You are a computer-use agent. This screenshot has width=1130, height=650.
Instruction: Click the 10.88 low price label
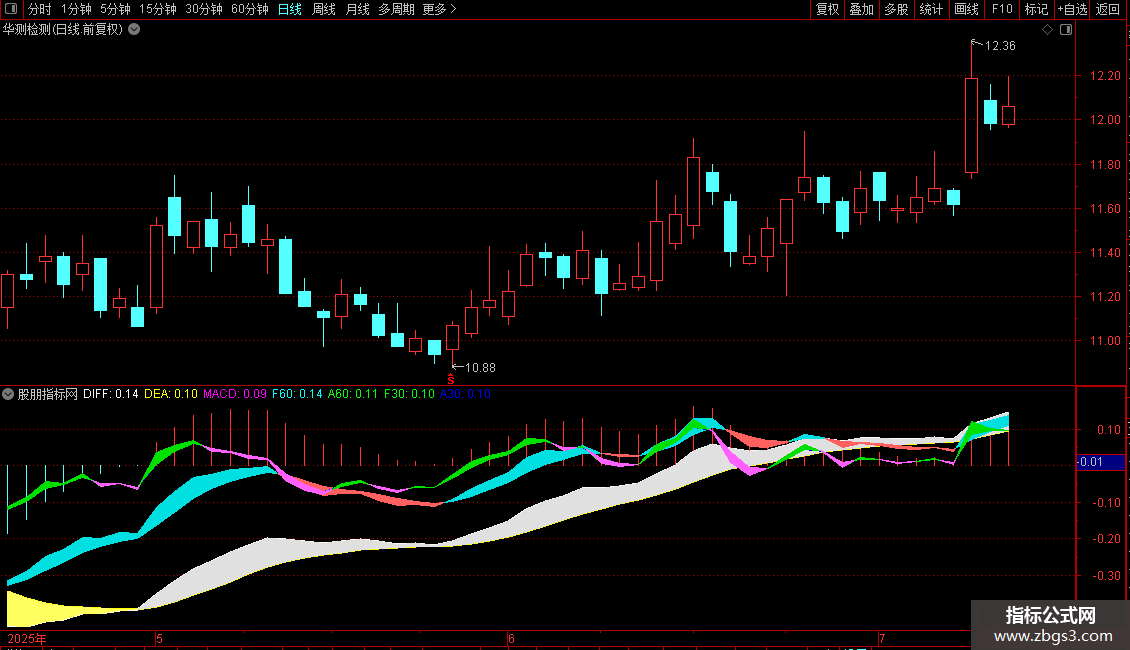coord(480,368)
